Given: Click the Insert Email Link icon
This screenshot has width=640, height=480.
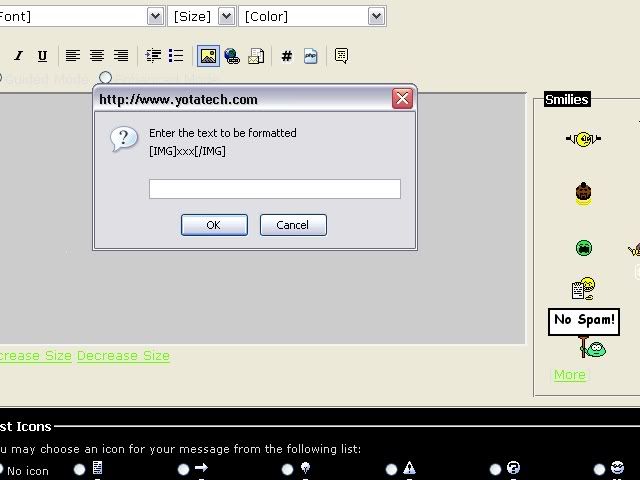Looking at the screenshot, I should click(256, 56).
